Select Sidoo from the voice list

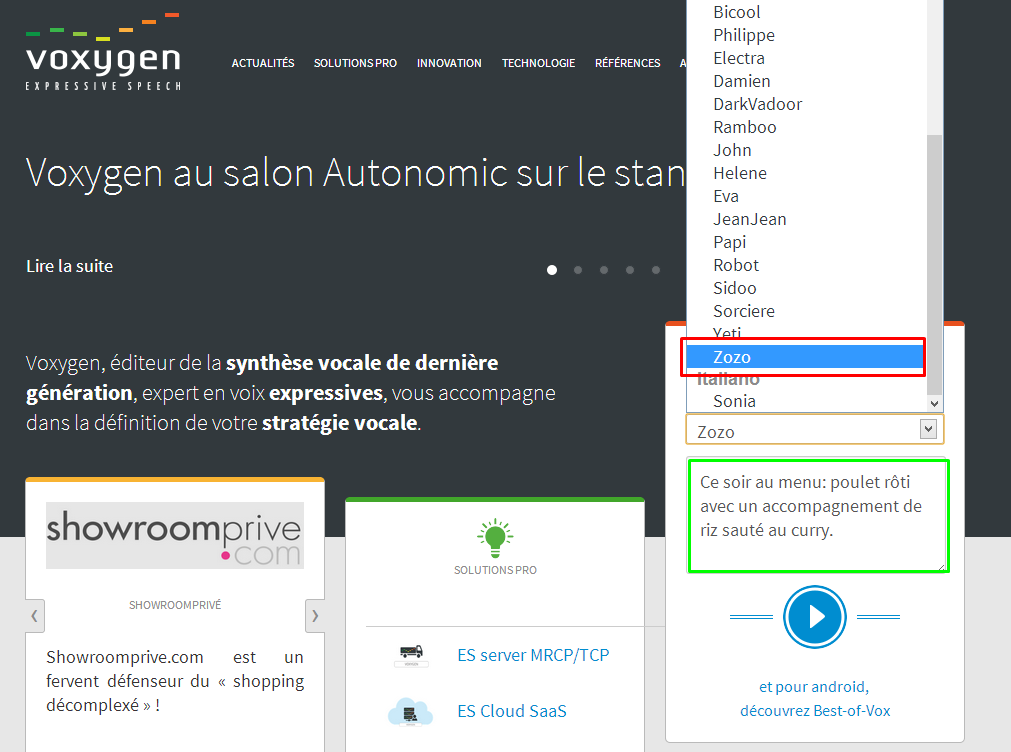[806, 288]
